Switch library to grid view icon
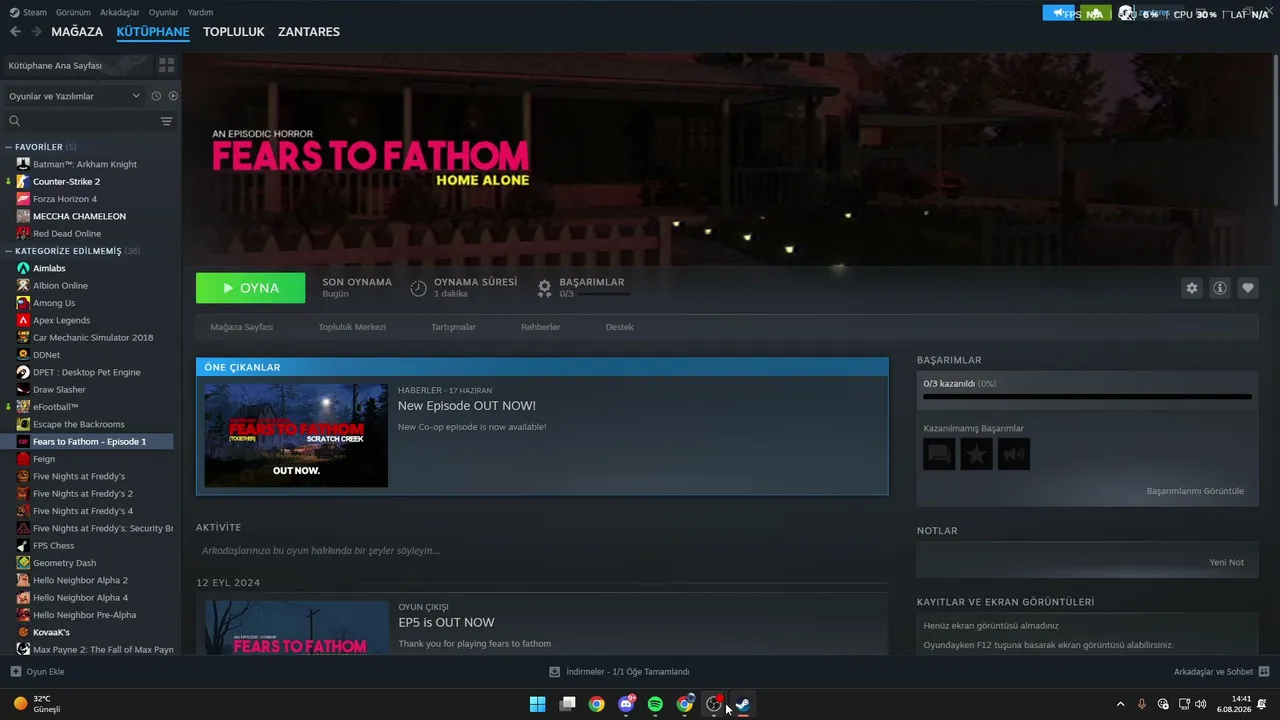This screenshot has height=720, width=1280. (x=166, y=65)
